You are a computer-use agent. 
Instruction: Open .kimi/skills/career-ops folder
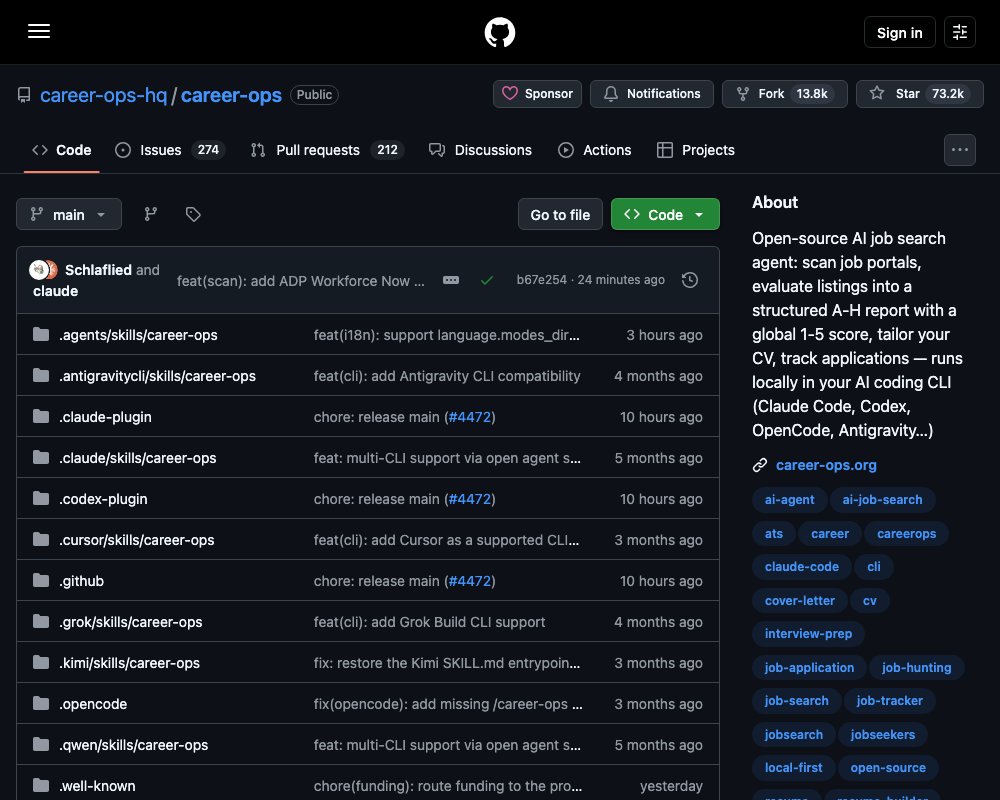click(x=129, y=663)
